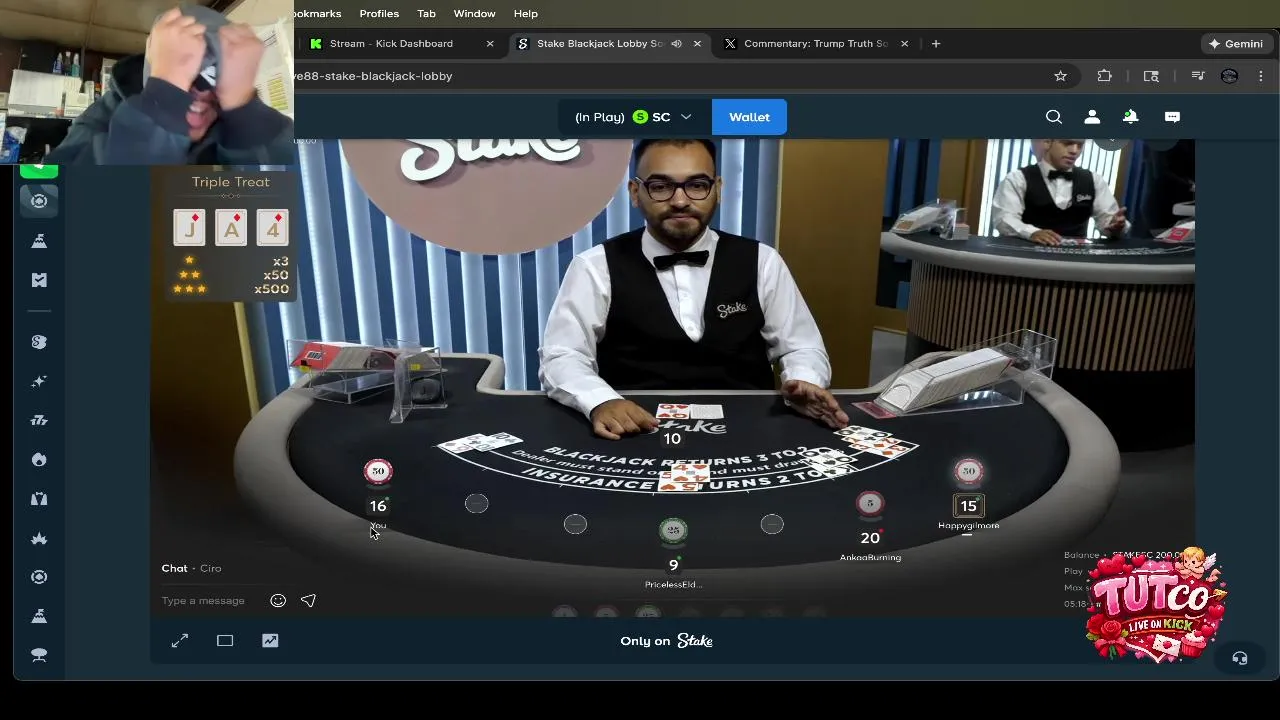Click the AnkaaBurning player name

(870, 557)
